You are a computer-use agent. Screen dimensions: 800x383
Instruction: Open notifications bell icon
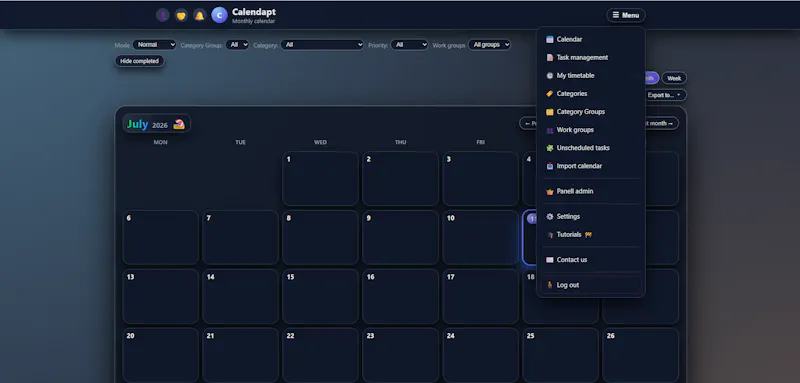pyautogui.click(x=199, y=15)
